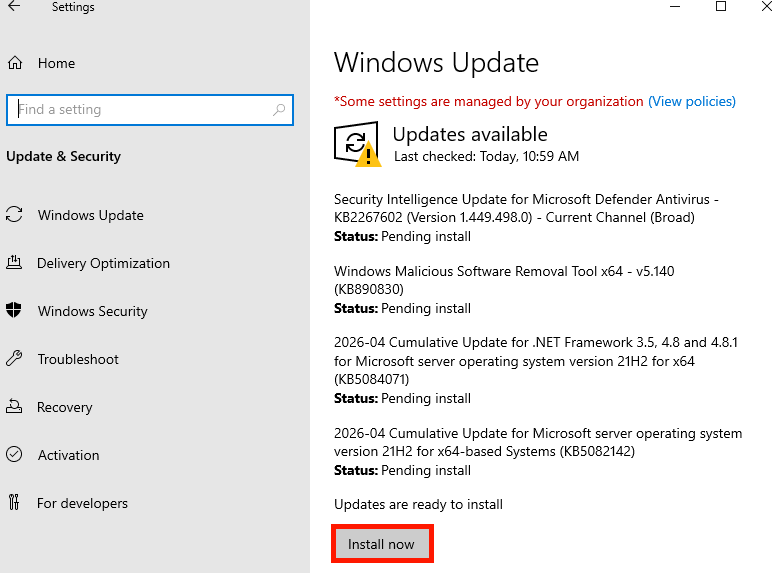Click the Install now button
This screenshot has width=781, height=573.
point(382,544)
